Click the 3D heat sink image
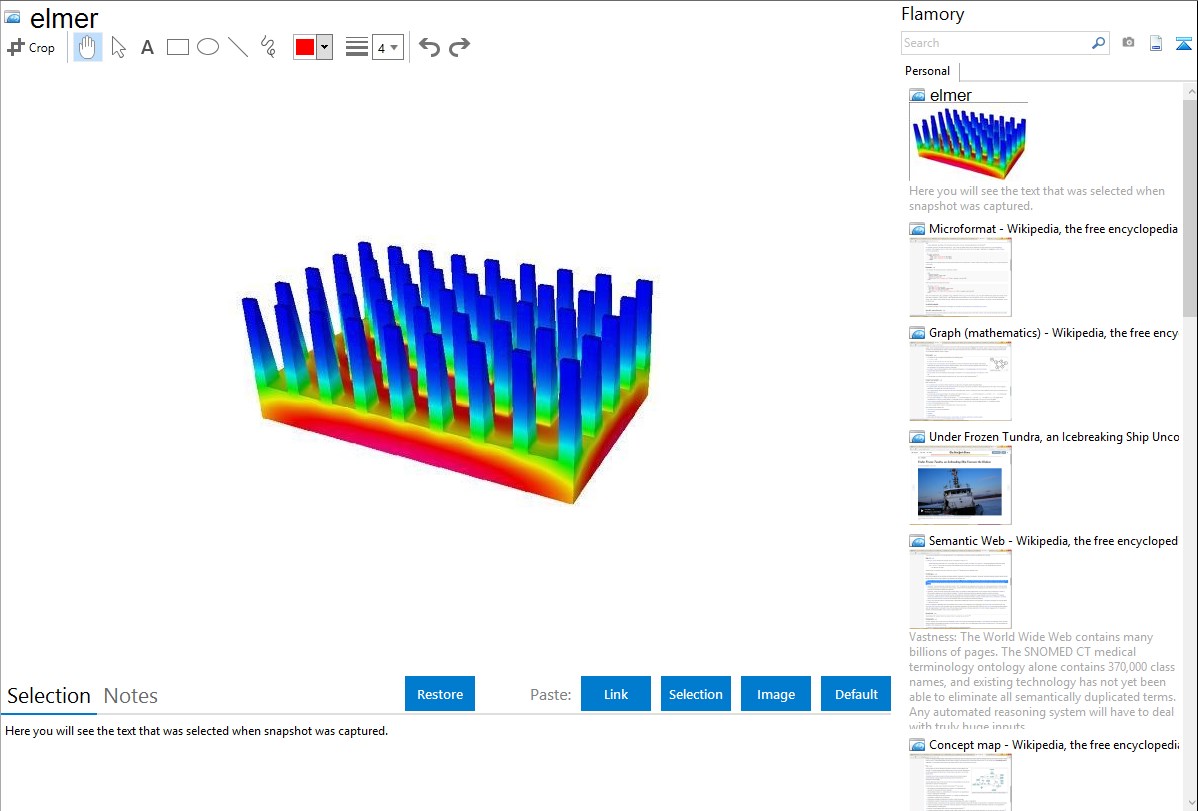Image resolution: width=1198 pixels, height=811 pixels. (x=448, y=372)
